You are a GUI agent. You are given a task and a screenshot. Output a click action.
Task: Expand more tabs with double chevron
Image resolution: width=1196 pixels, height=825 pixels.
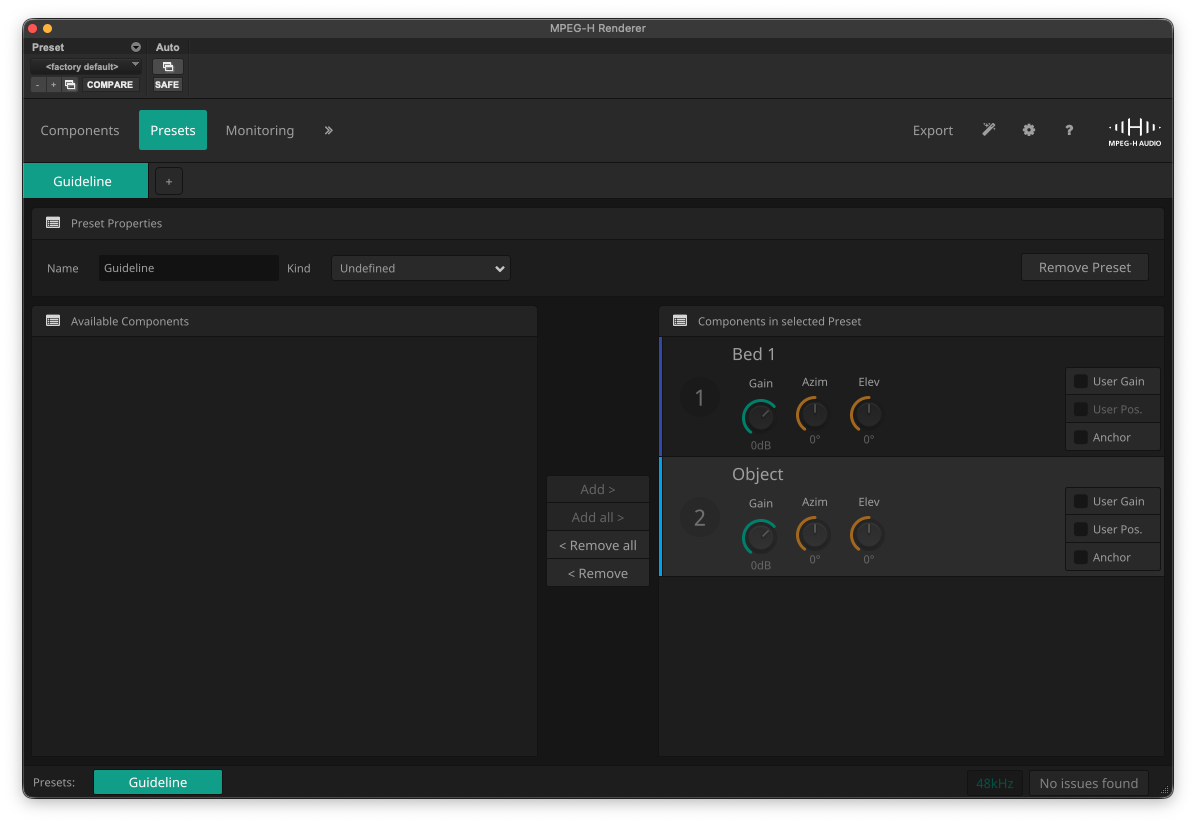(328, 130)
